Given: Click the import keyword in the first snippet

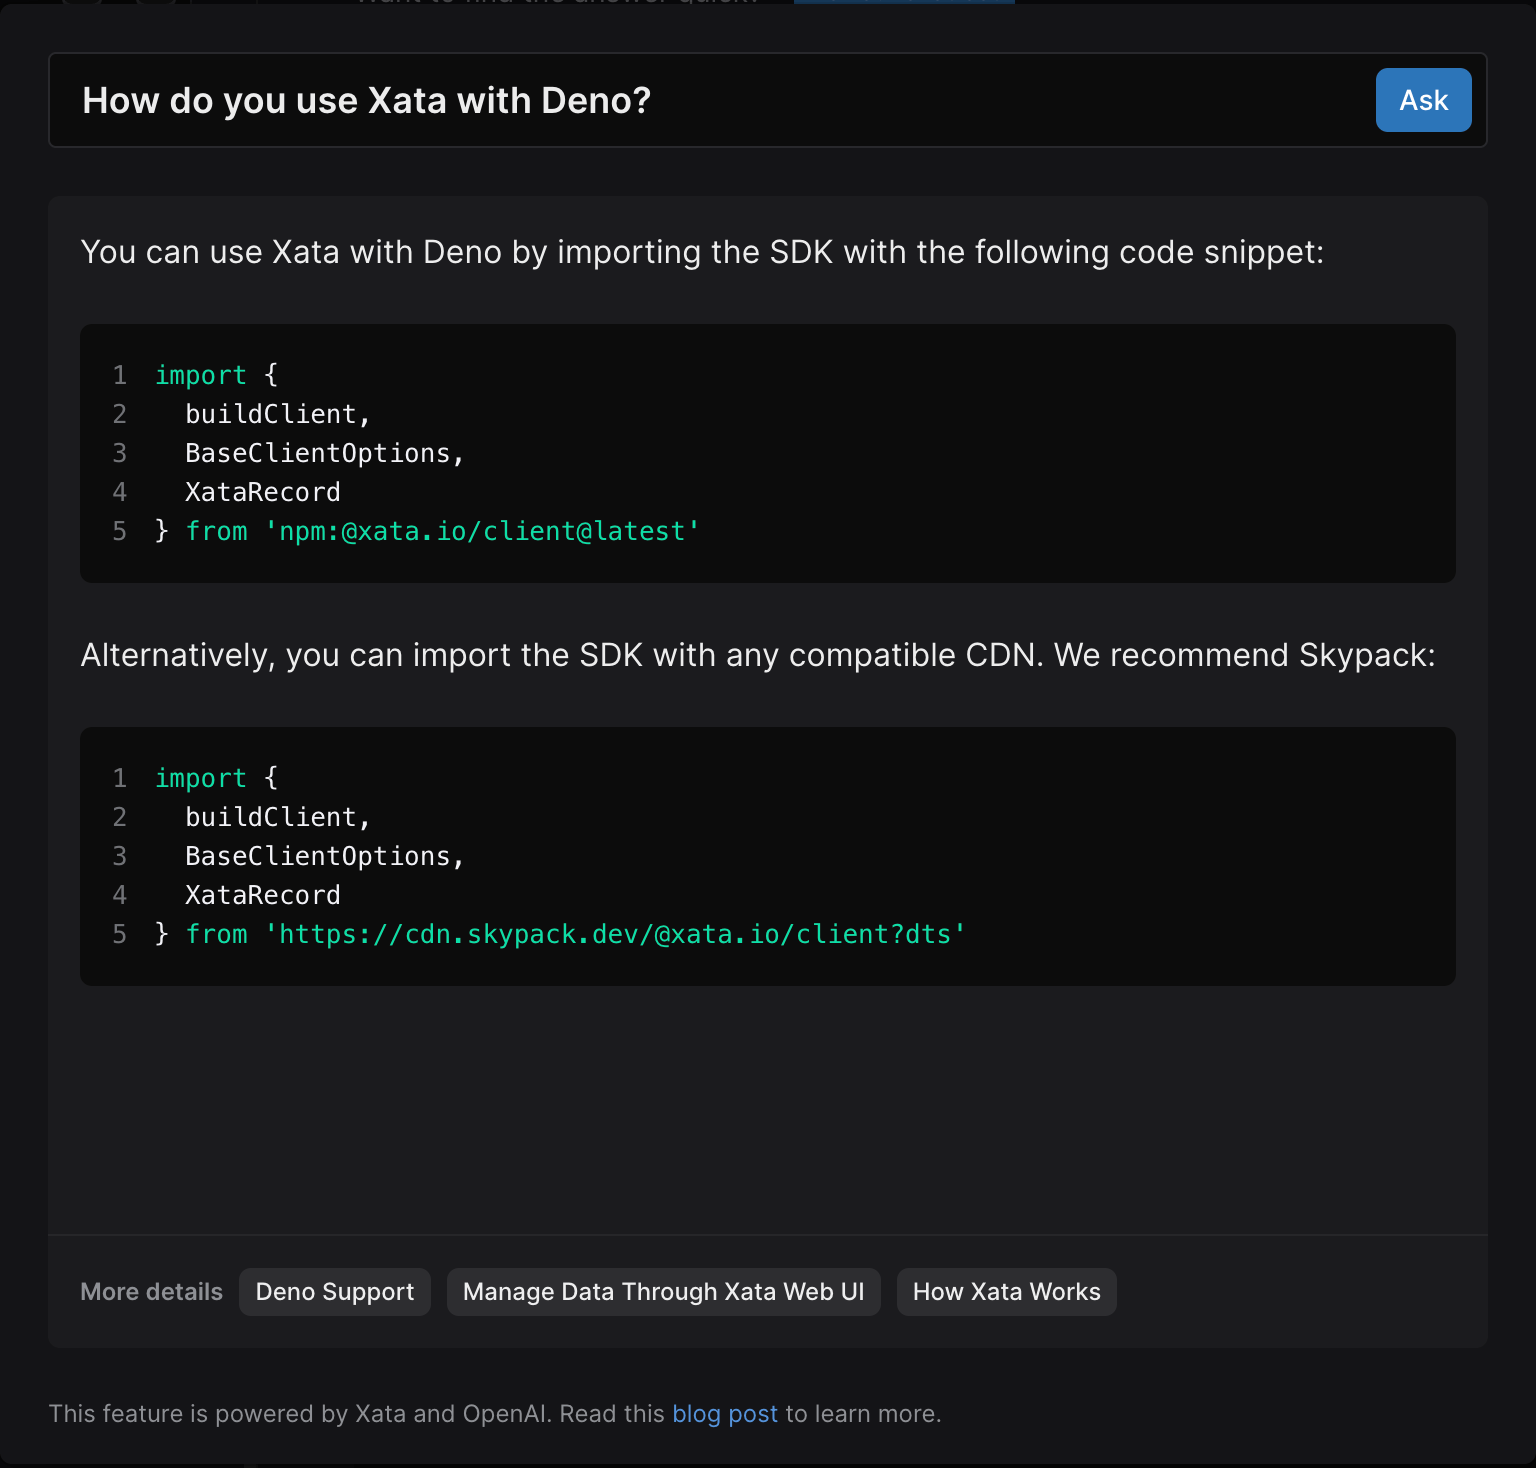Looking at the screenshot, I should pyautogui.click(x=200, y=375).
